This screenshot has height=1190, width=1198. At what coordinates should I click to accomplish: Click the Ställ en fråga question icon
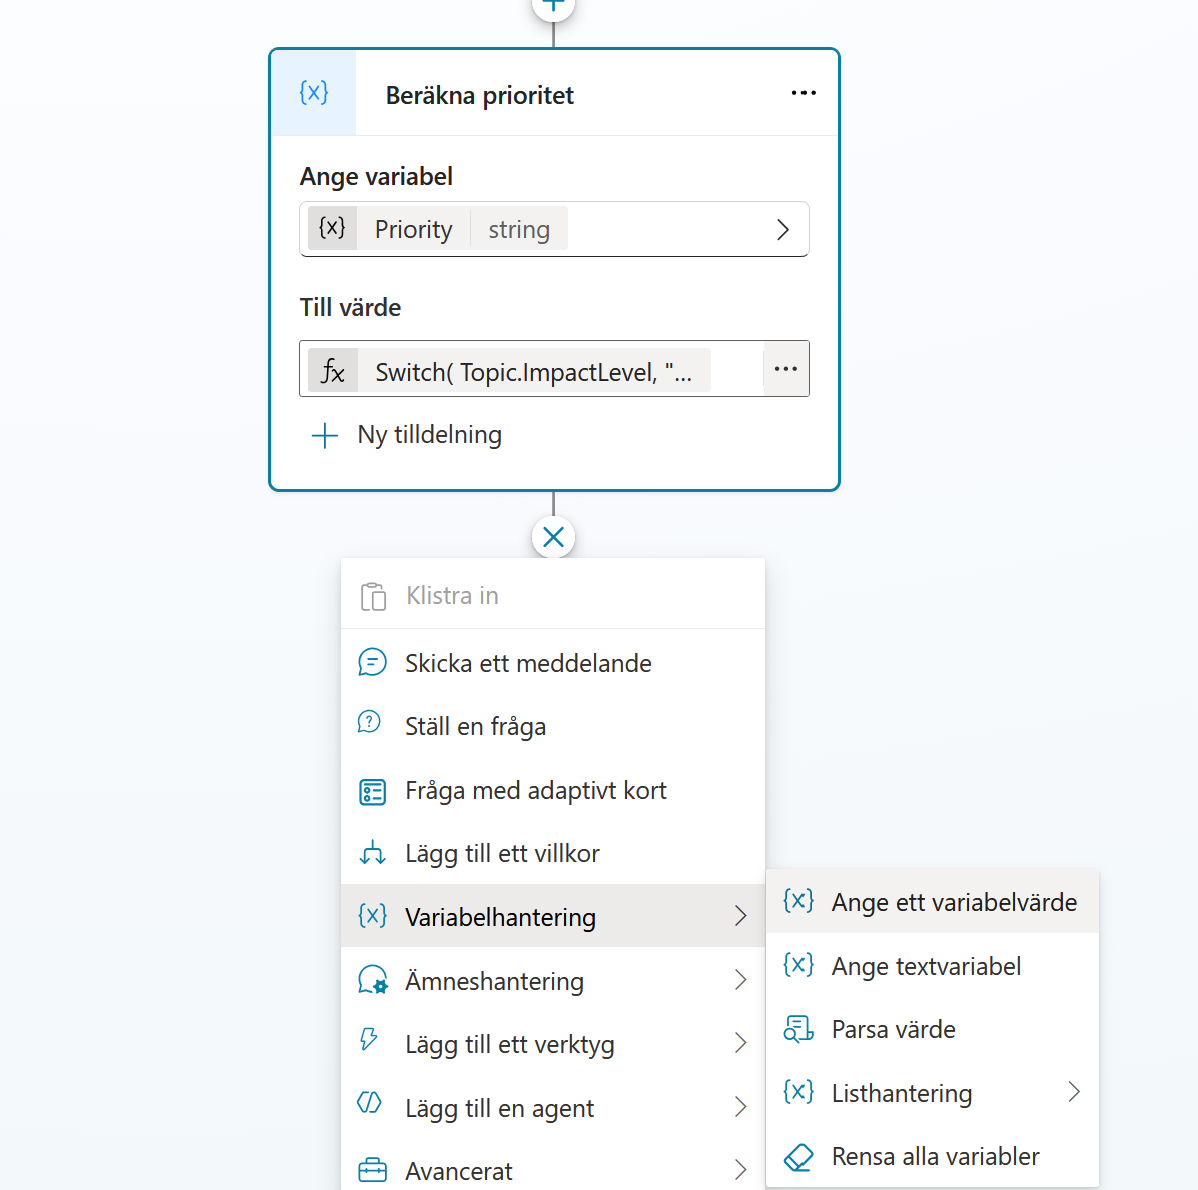[370, 722]
